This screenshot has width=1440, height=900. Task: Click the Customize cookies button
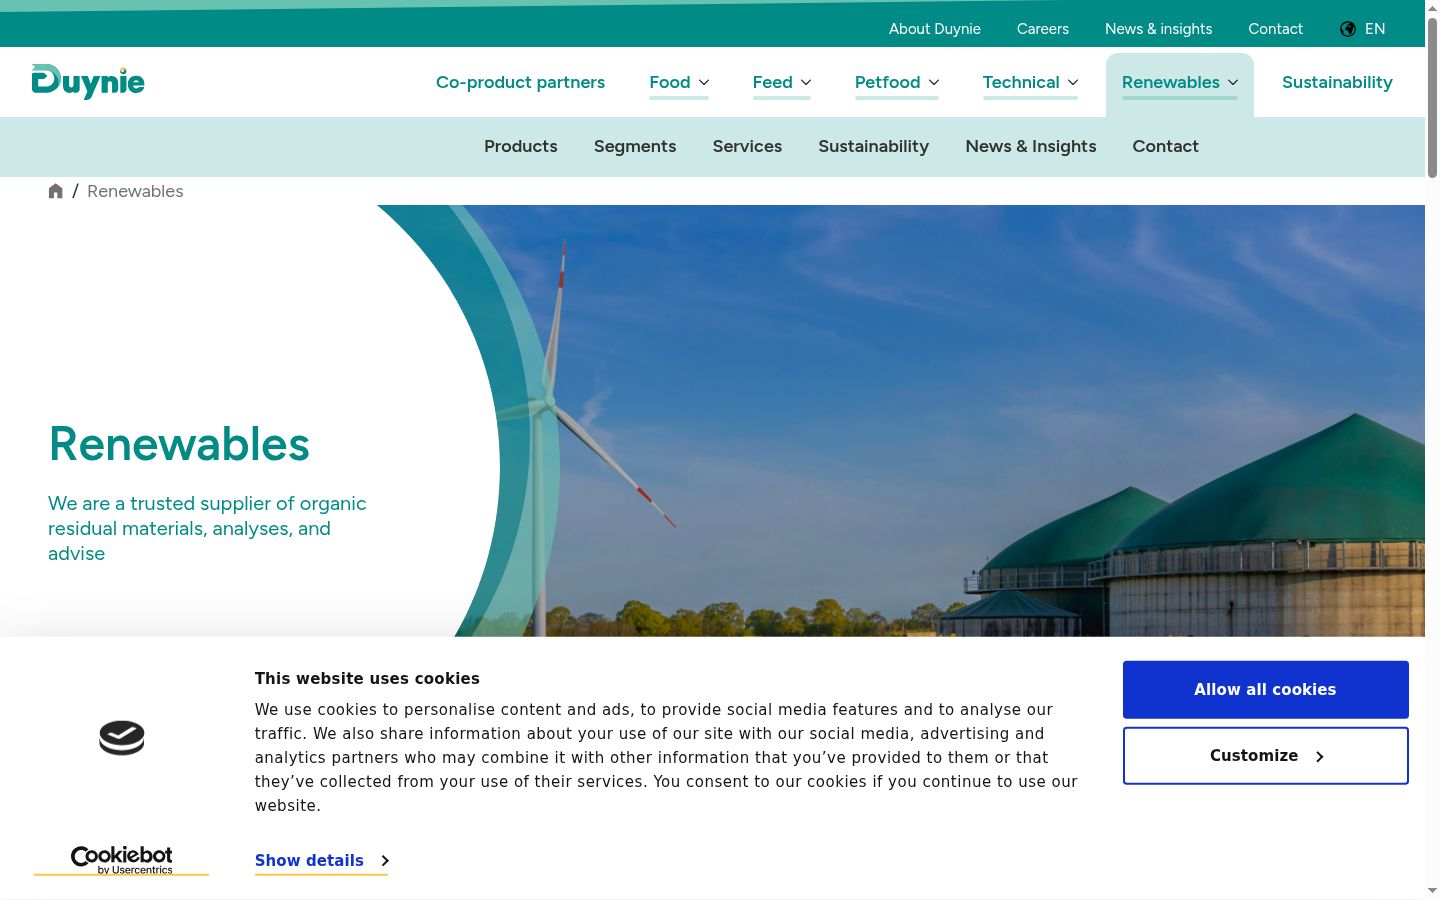point(1265,756)
